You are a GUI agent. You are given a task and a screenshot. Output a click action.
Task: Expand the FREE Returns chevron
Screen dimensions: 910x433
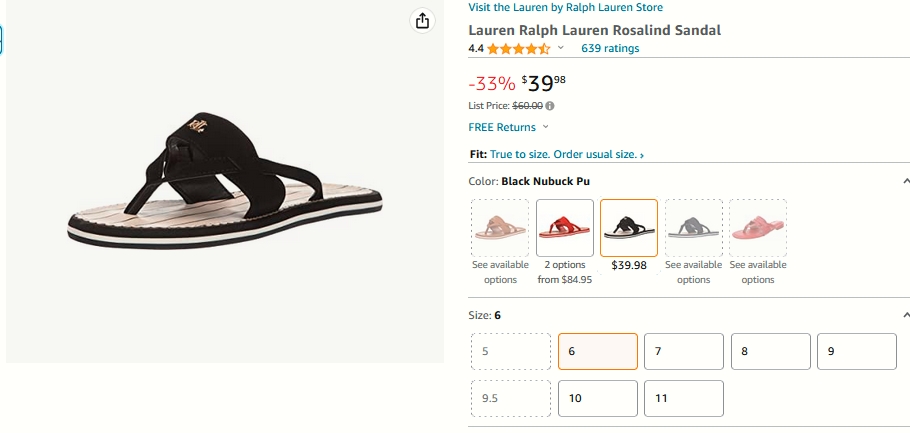[x=545, y=127]
